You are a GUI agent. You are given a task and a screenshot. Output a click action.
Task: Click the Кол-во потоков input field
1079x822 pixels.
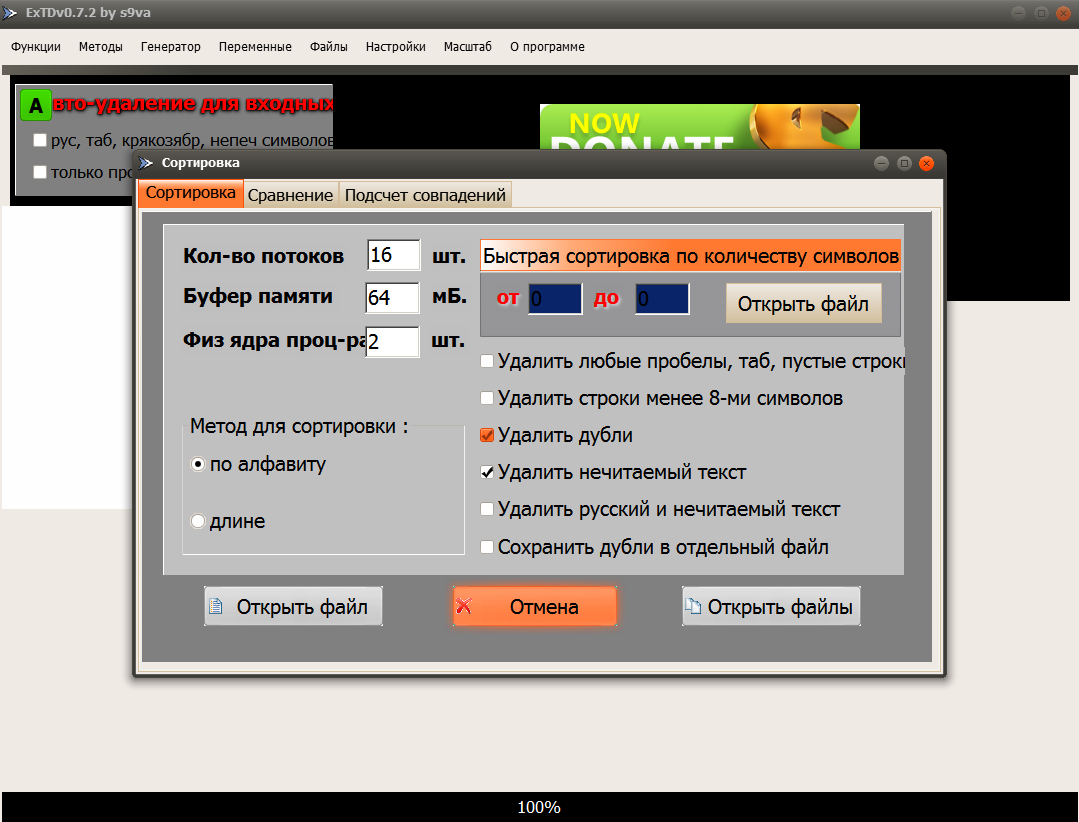[x=393, y=255]
